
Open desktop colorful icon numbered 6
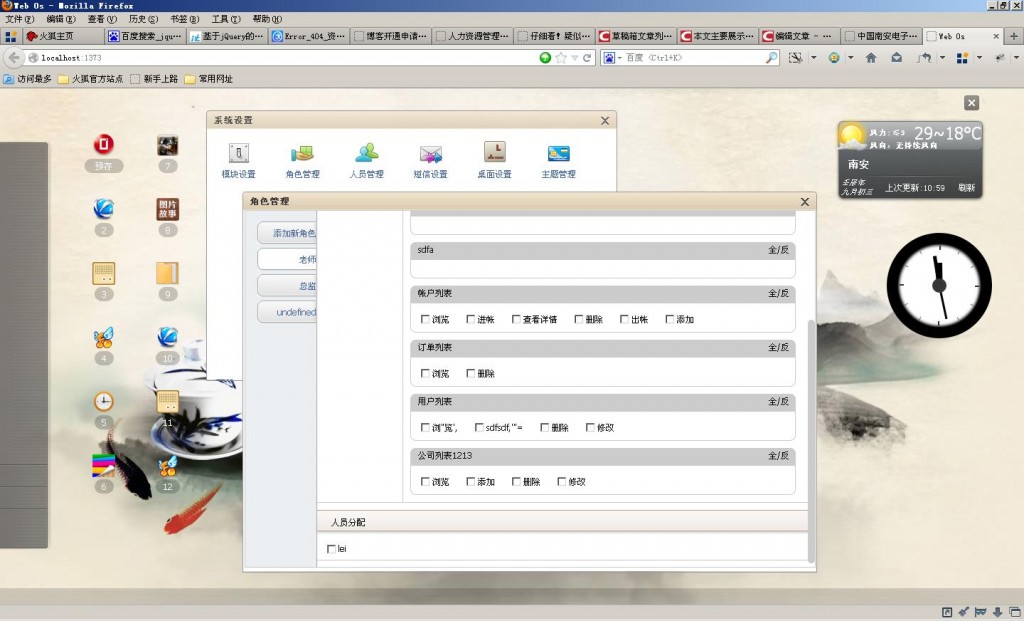point(103,466)
